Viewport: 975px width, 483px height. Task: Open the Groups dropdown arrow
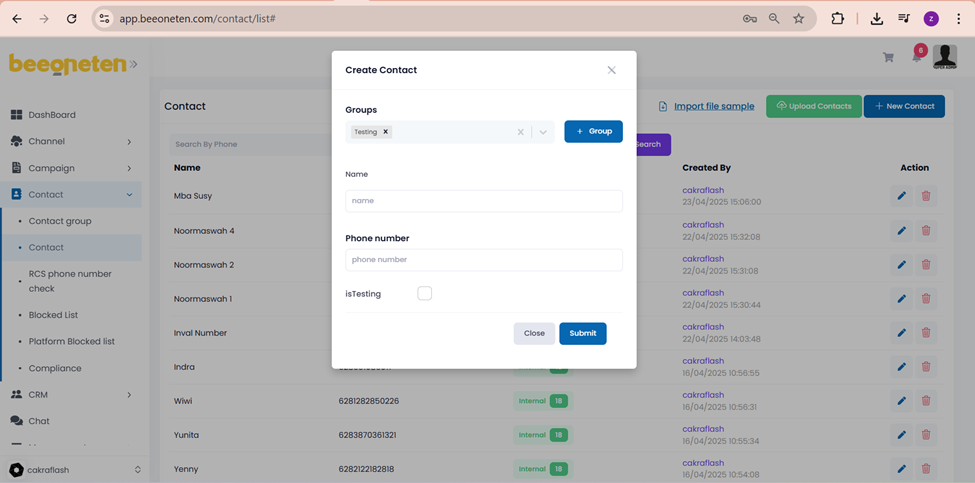[543, 132]
